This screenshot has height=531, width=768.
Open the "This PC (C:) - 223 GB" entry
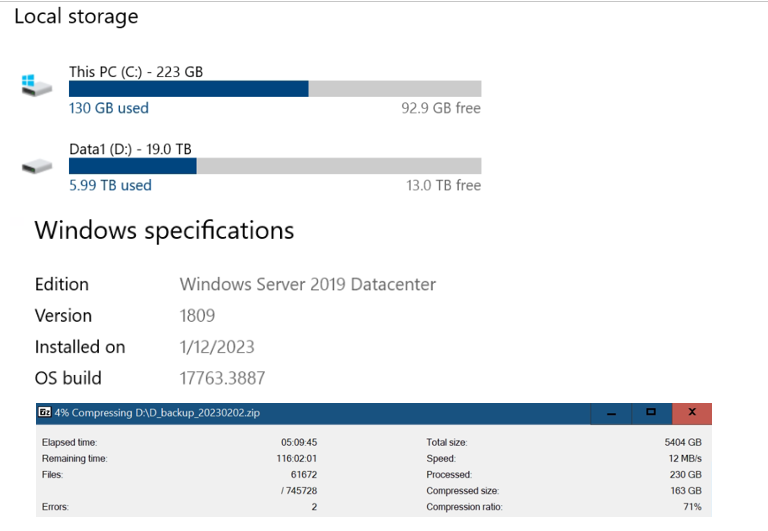[136, 72]
